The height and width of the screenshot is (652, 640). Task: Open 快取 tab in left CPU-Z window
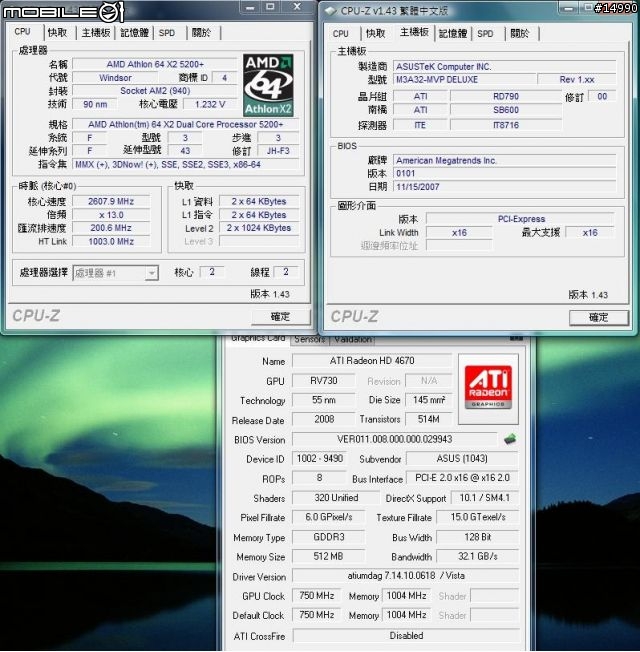[x=57, y=32]
